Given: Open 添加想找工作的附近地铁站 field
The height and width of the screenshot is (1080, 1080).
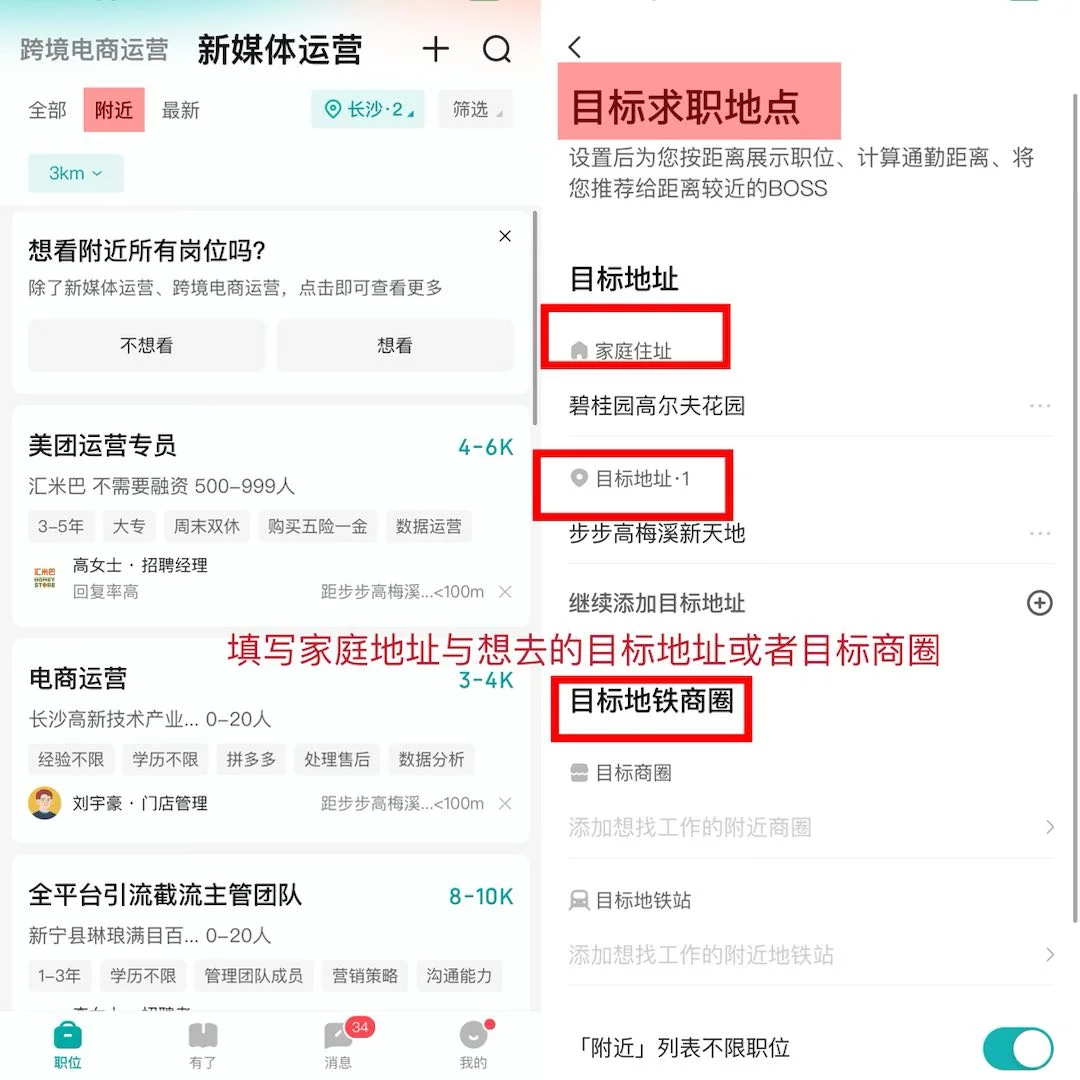Looking at the screenshot, I should 811,955.
